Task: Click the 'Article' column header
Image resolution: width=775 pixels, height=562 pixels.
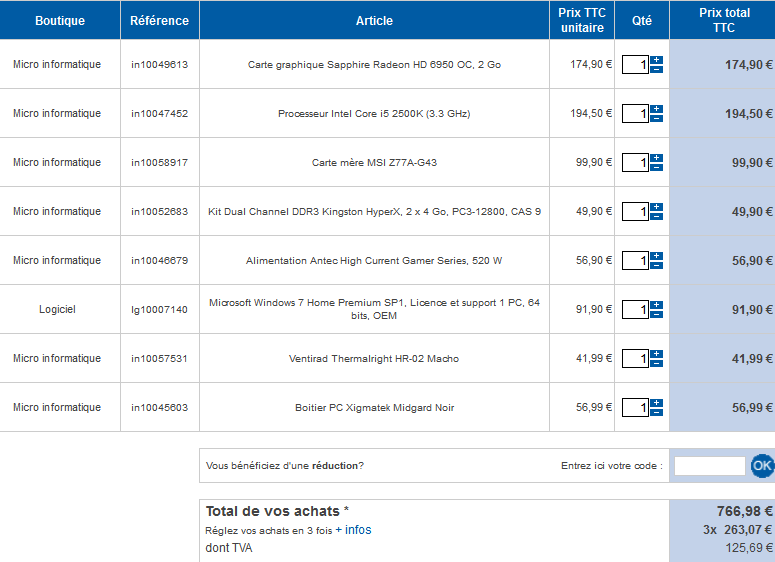Action: tap(374, 21)
